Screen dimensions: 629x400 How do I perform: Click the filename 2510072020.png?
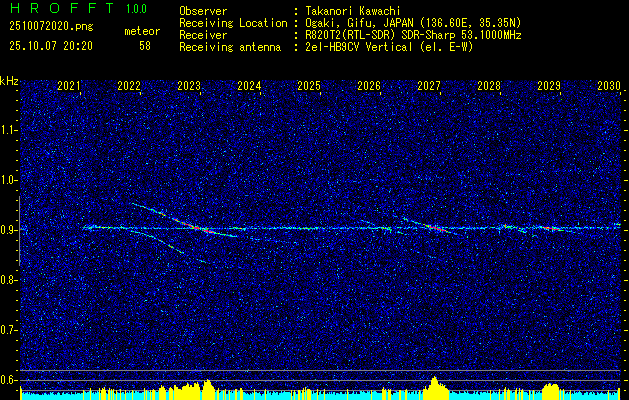pos(51,27)
